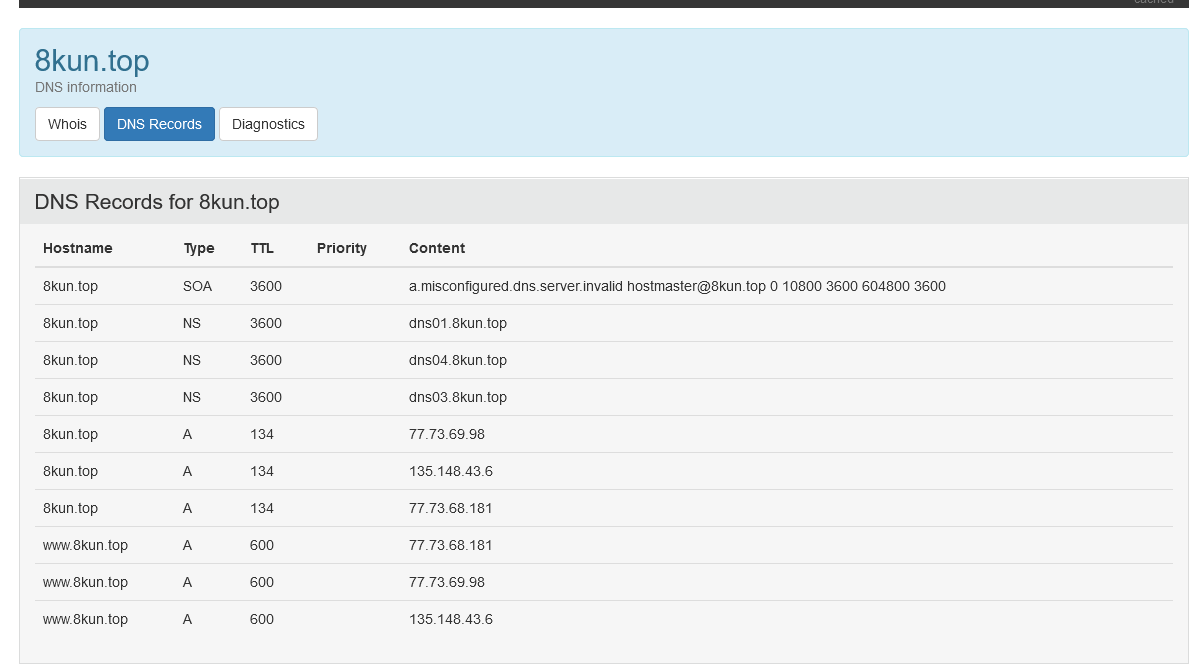Click TTL 600 beside 135.148.43.6
Viewport: 1200px width, 672px height.
(262, 619)
